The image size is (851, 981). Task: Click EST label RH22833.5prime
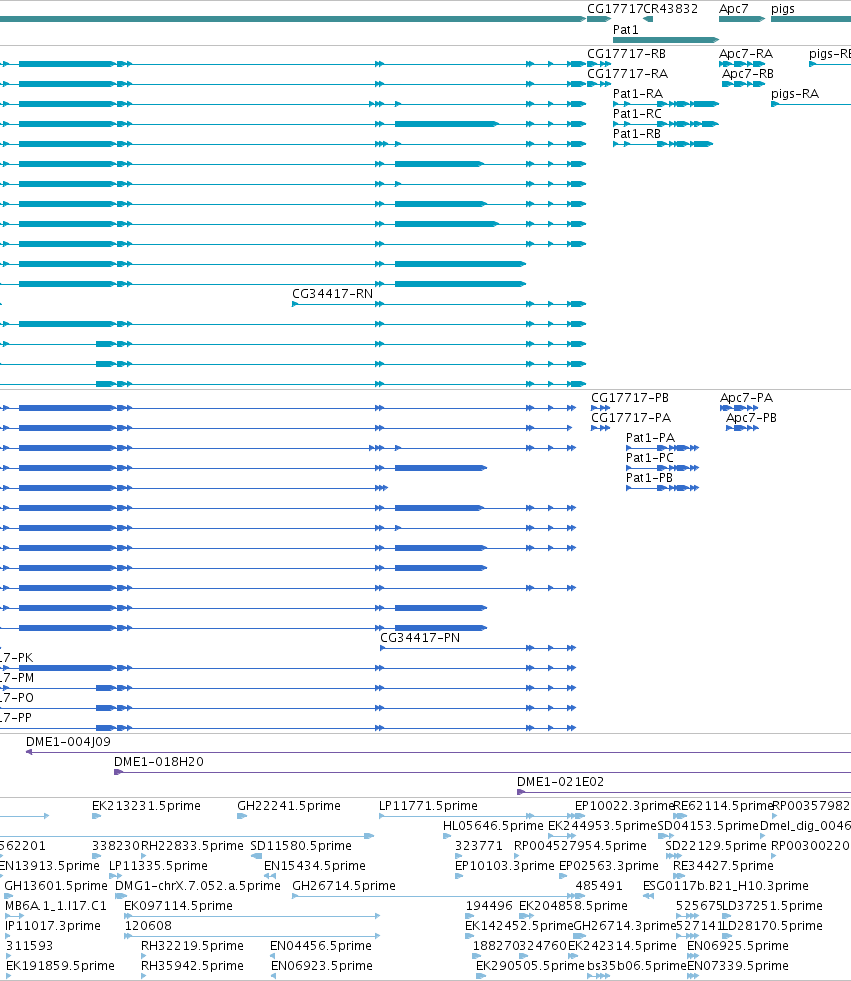(x=192, y=846)
